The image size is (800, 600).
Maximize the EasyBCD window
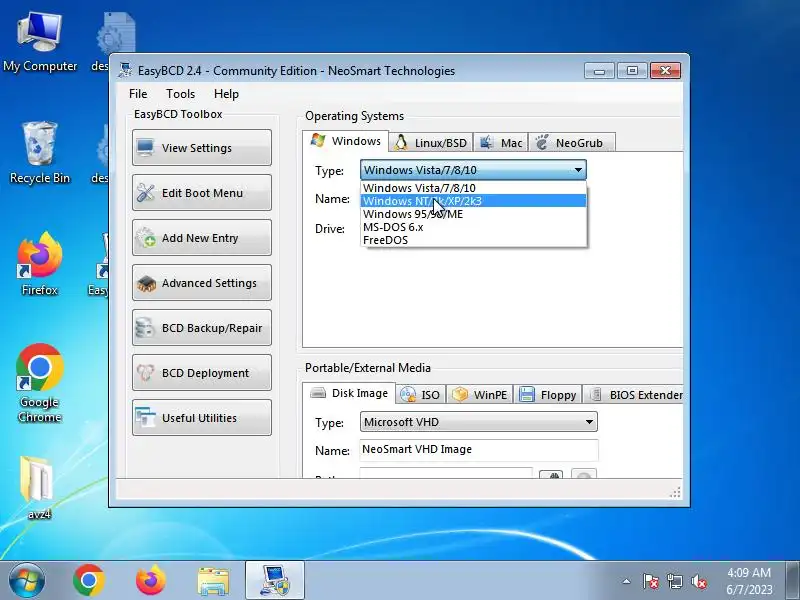tap(632, 70)
